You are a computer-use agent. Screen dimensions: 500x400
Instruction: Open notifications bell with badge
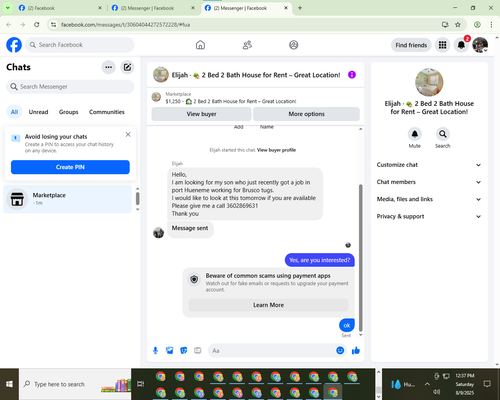[461, 45]
